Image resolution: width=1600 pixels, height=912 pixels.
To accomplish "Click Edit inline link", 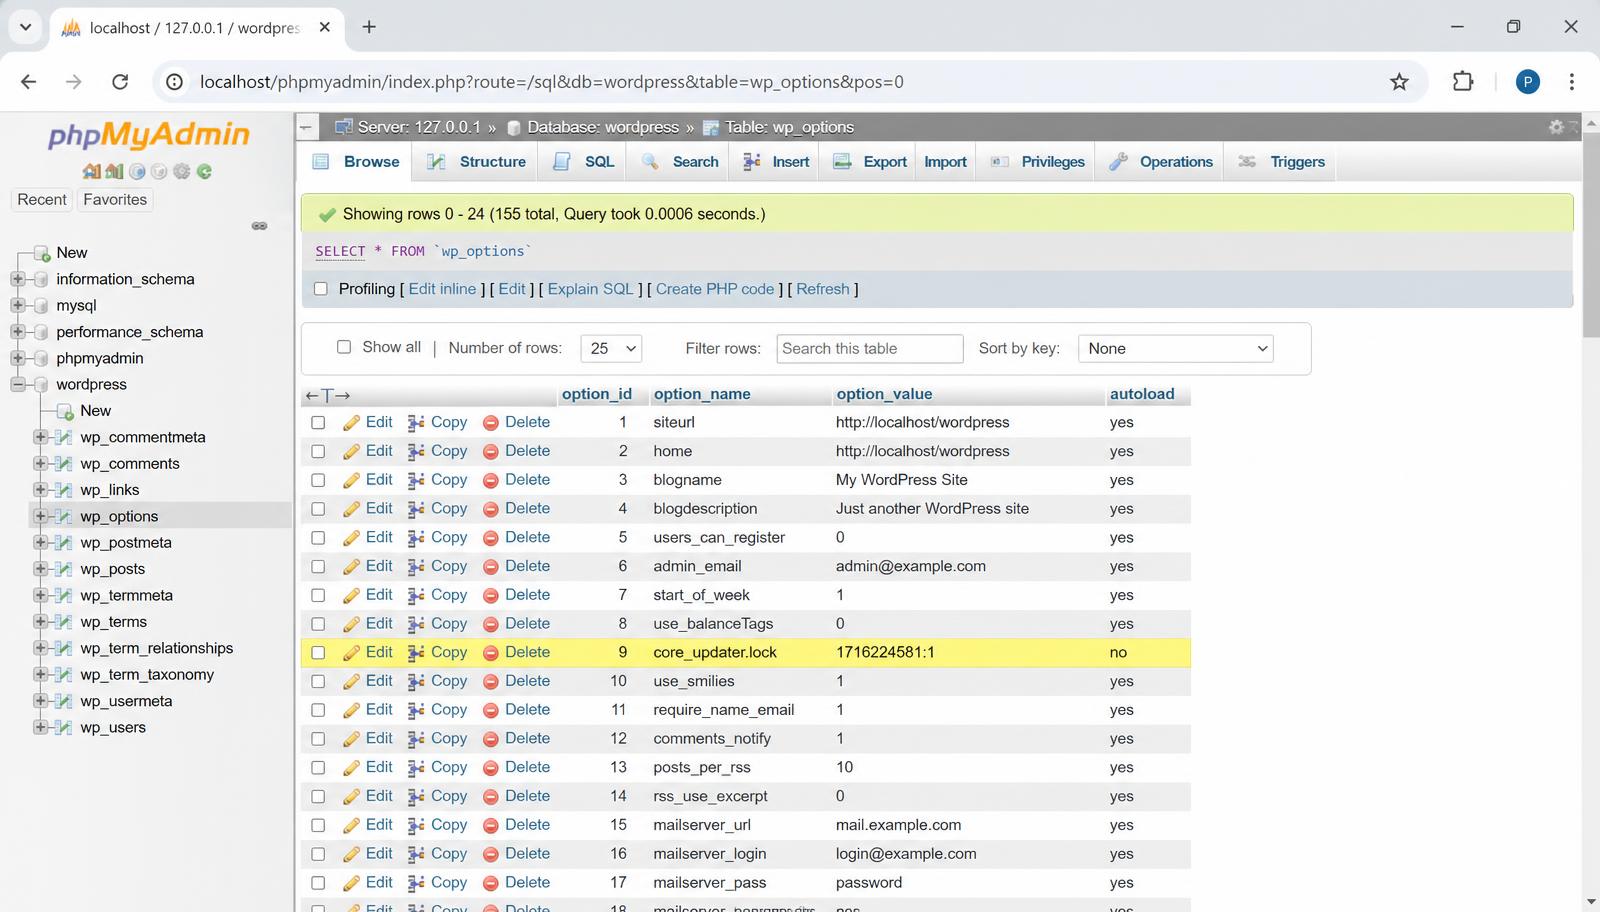I will [442, 289].
